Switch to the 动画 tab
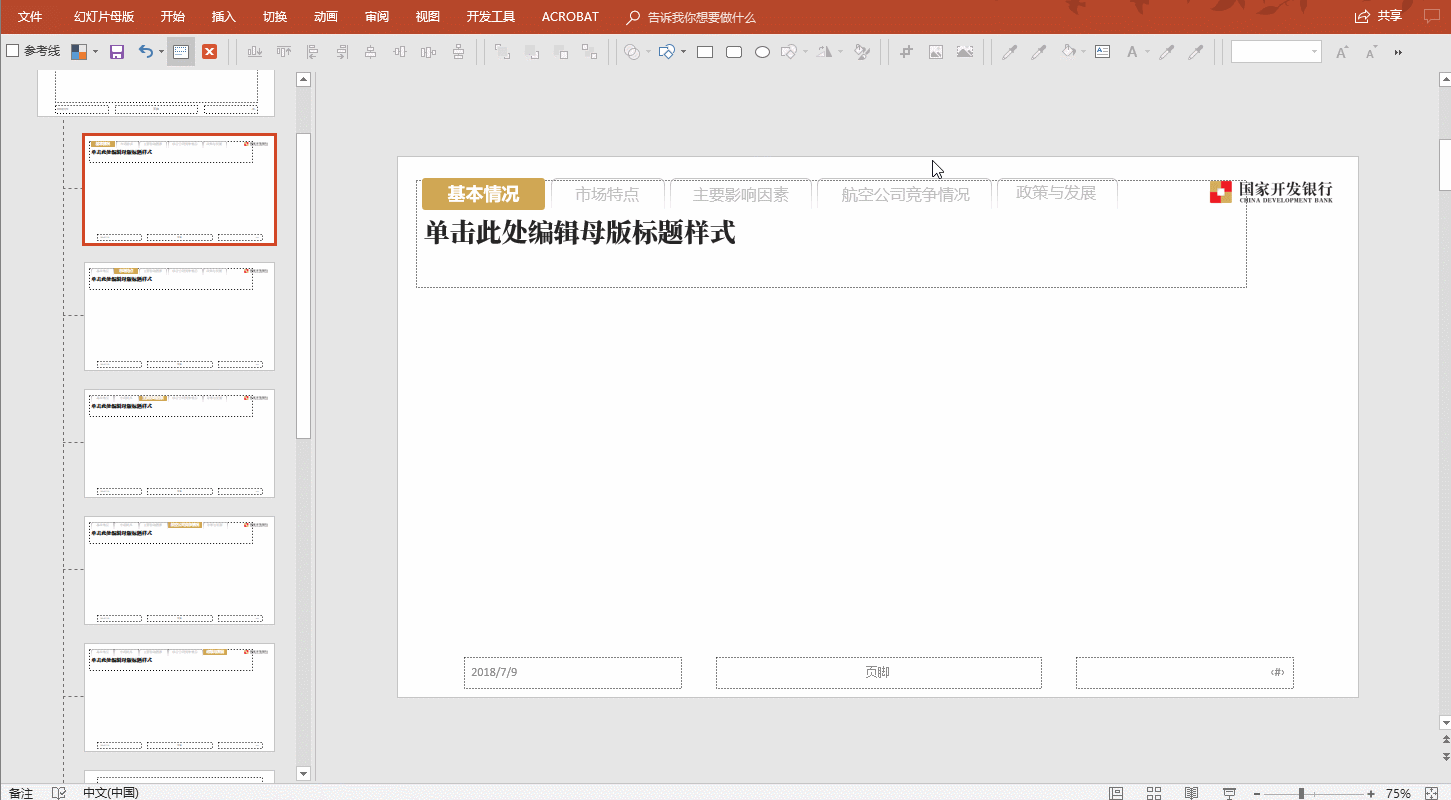 pos(326,17)
